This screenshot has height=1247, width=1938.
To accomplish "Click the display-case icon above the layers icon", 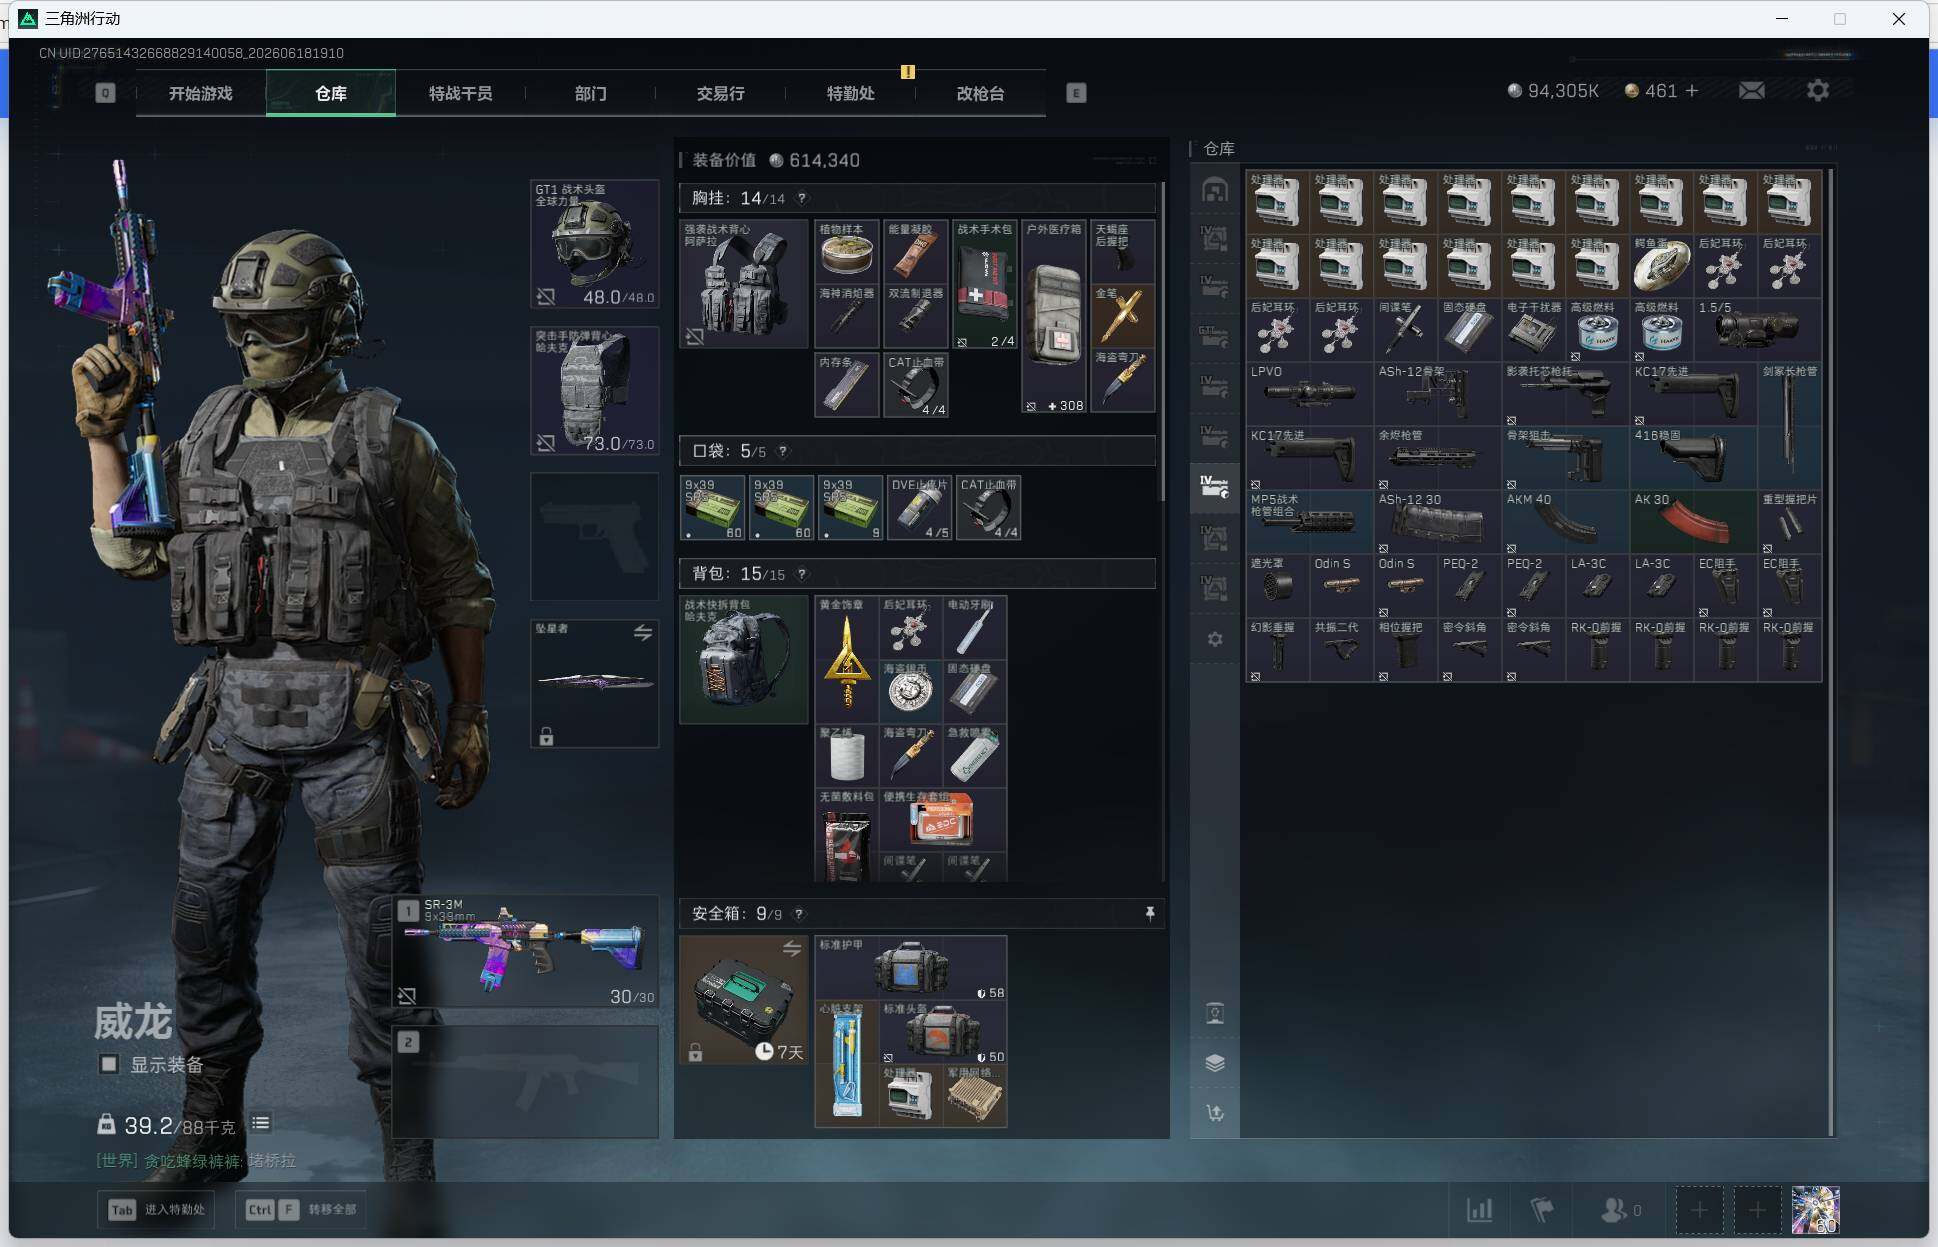I will pos(1215,1014).
